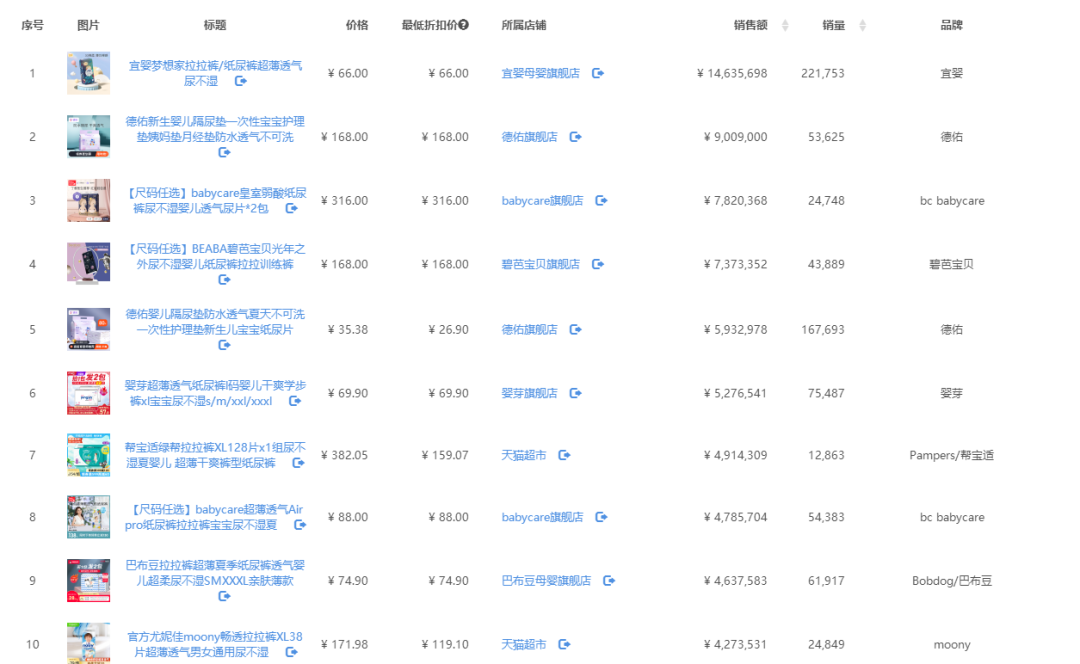The image size is (1080, 664).
Task: Visit 巴布豆母婴旗舰店 store link
Action: [x=546, y=581]
